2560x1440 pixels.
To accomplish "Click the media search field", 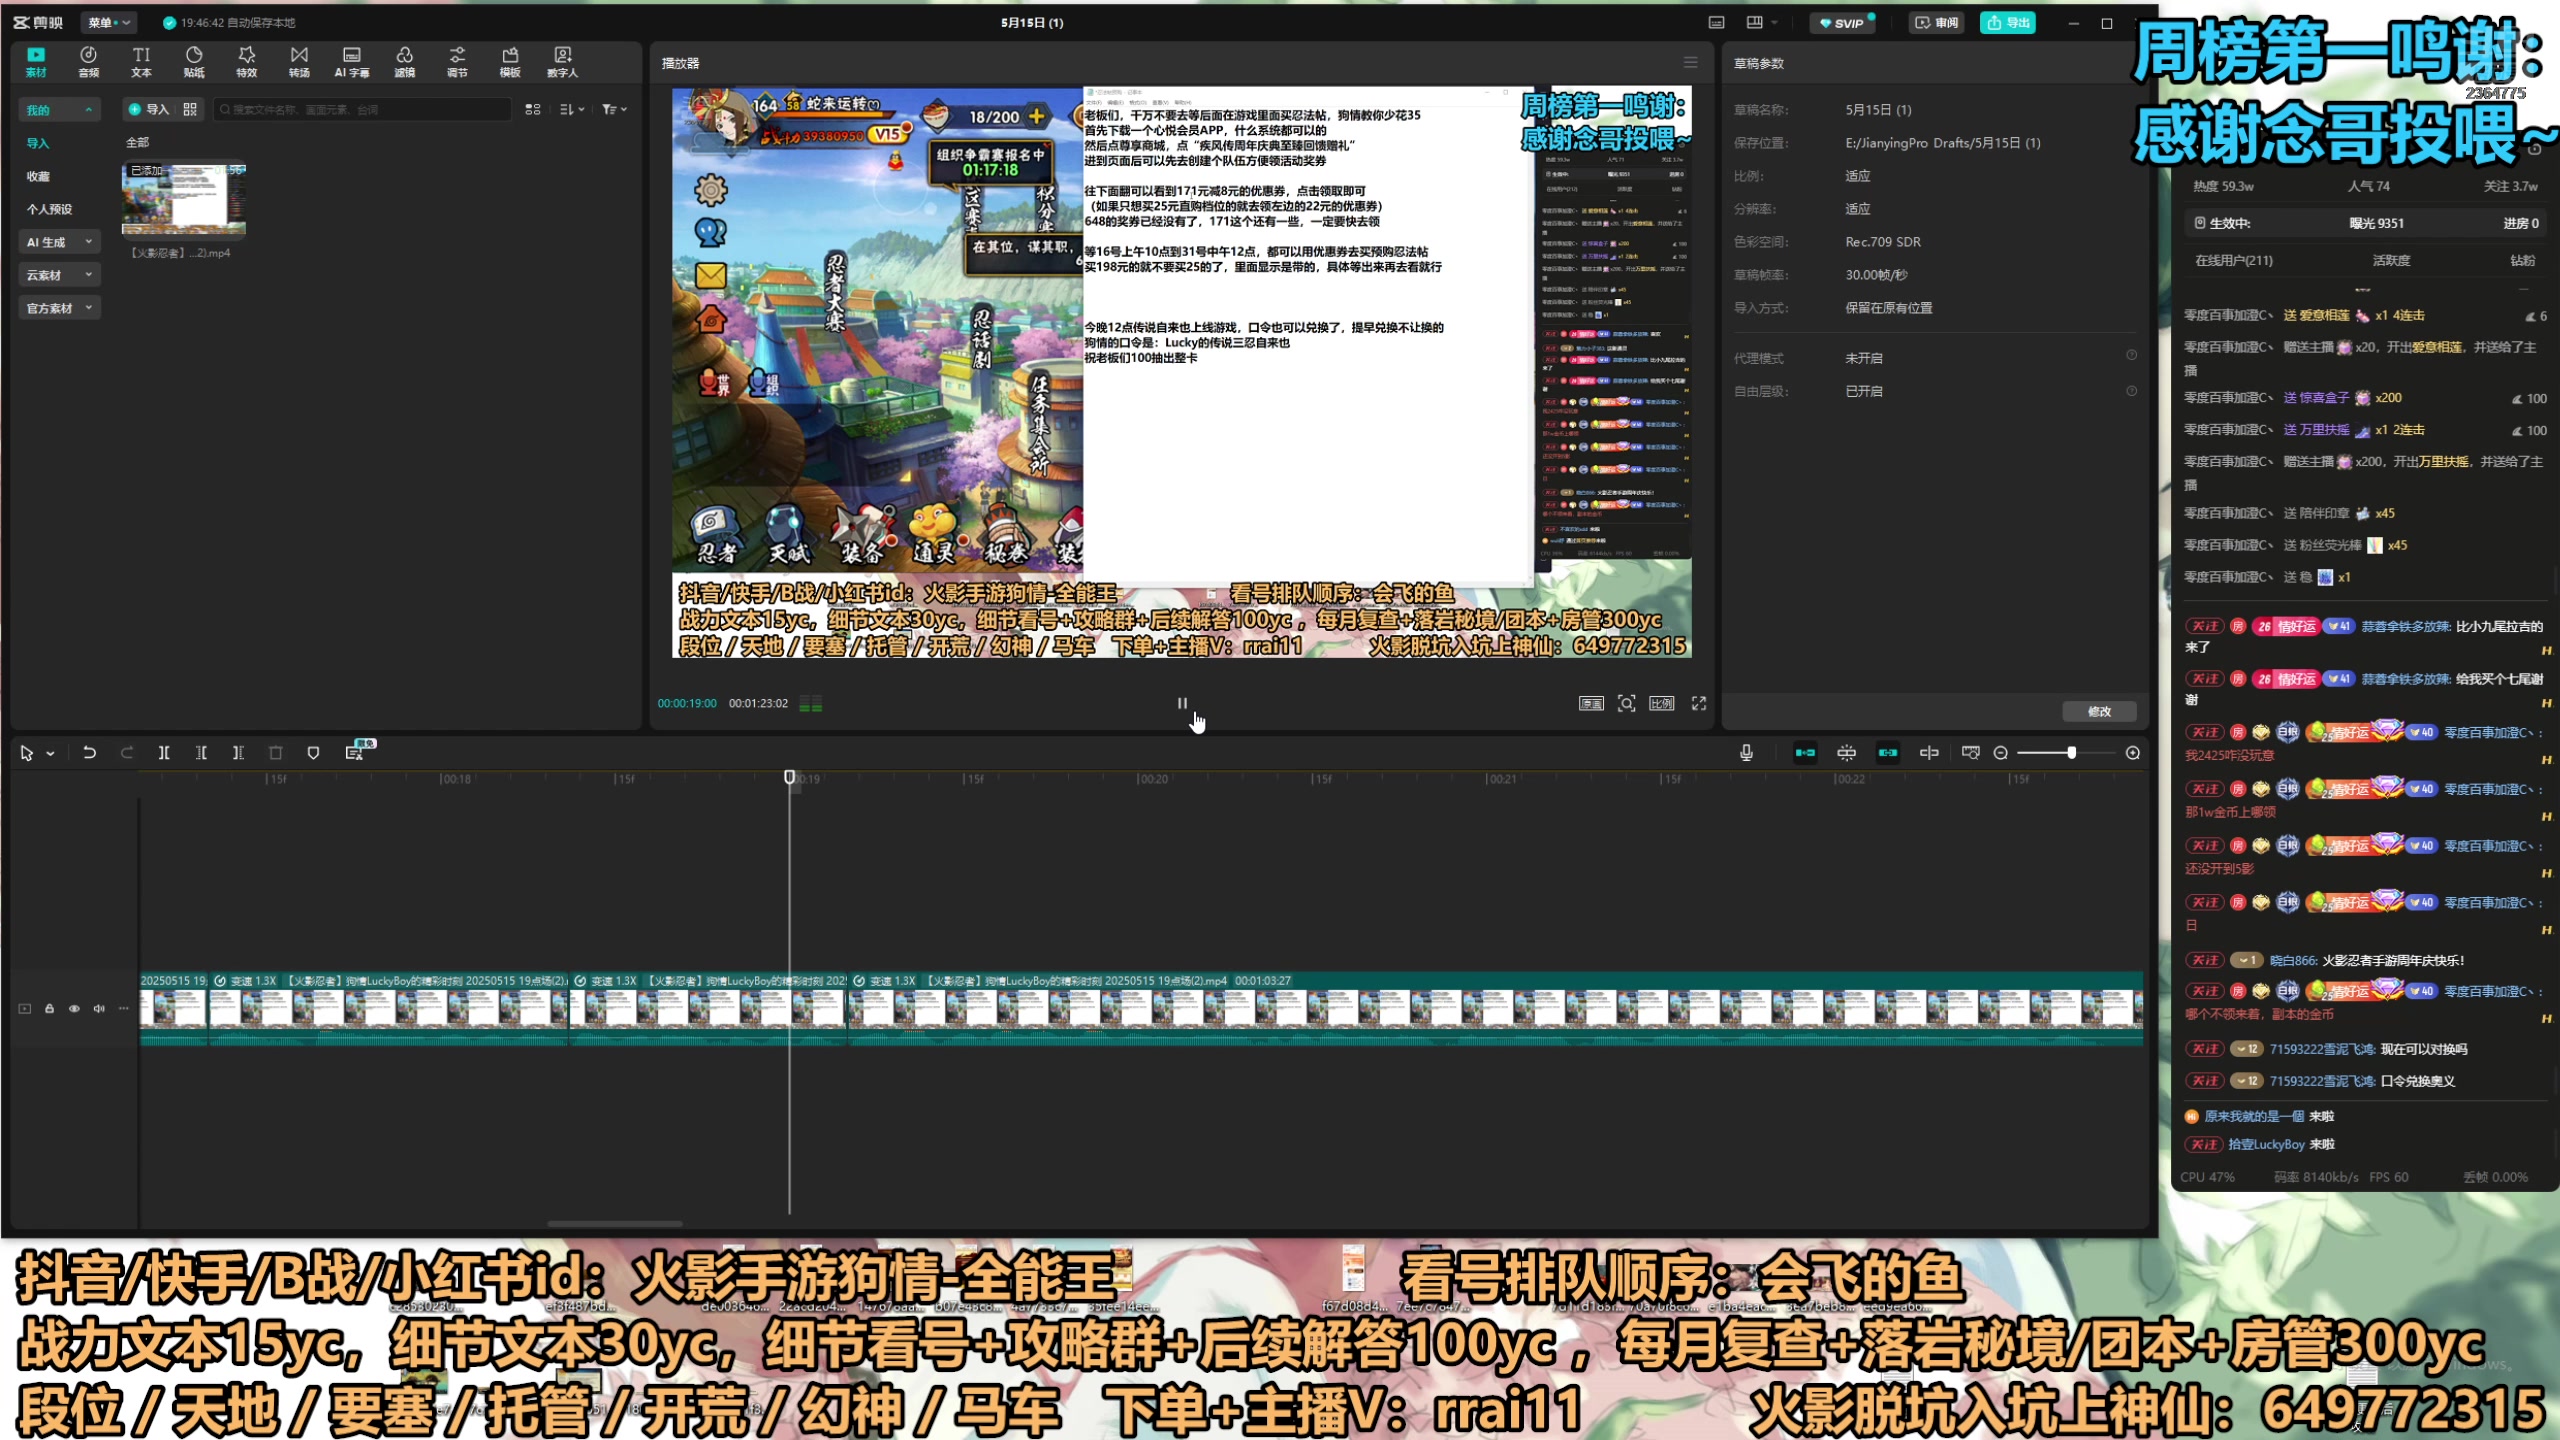I will click(362, 109).
